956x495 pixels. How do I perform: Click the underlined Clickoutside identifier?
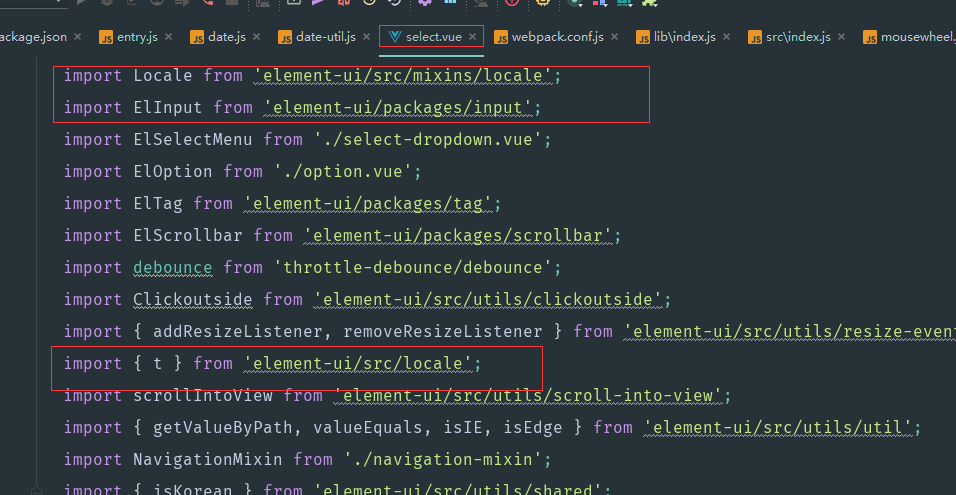[x=193, y=299]
